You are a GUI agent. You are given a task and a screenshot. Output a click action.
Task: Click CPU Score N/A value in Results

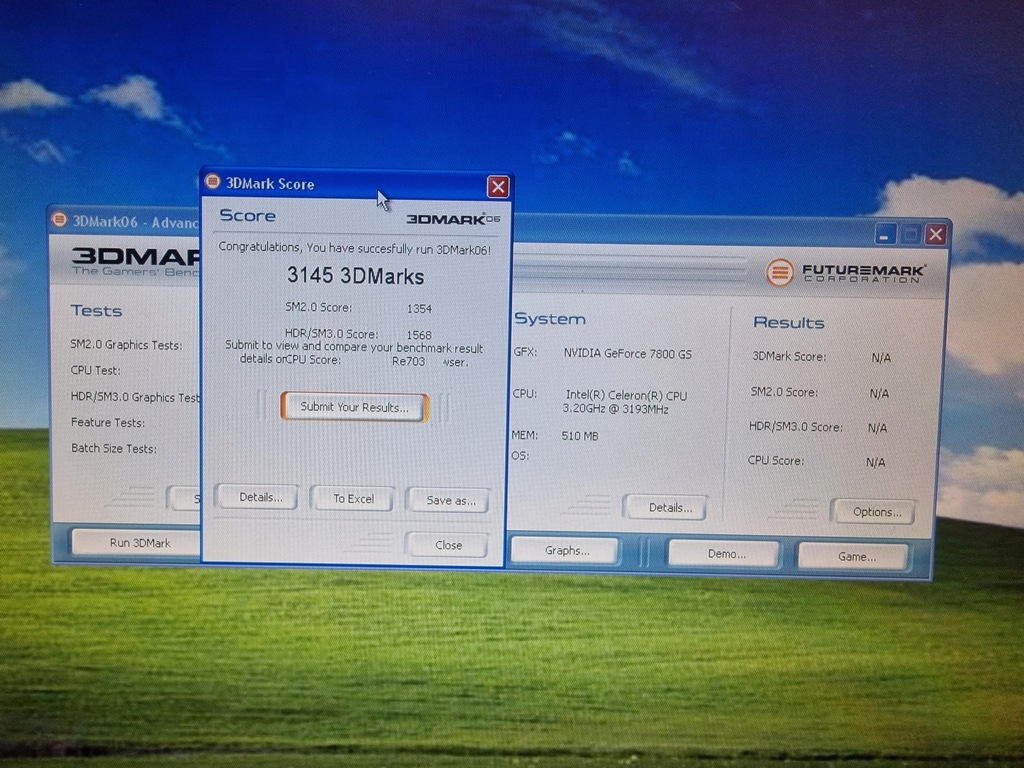(875, 462)
